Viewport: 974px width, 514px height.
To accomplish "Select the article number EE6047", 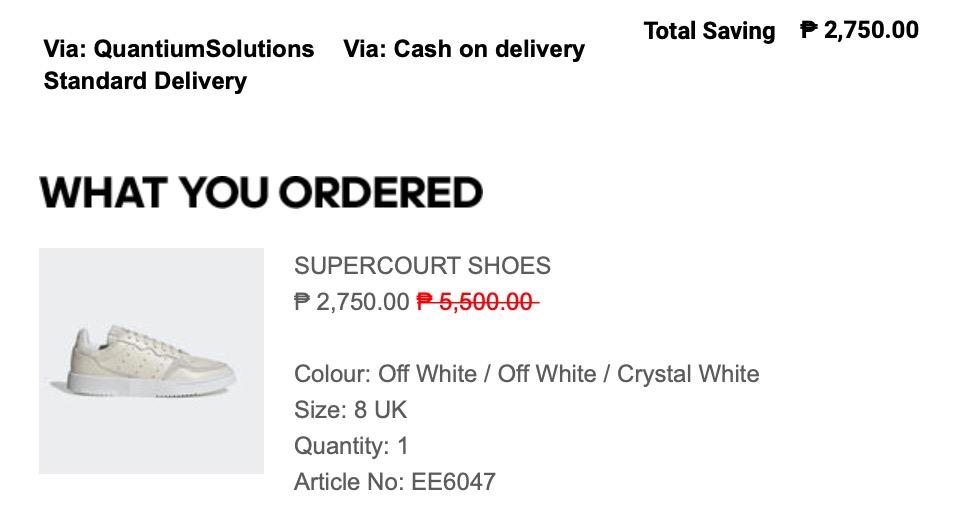I will [x=453, y=482].
